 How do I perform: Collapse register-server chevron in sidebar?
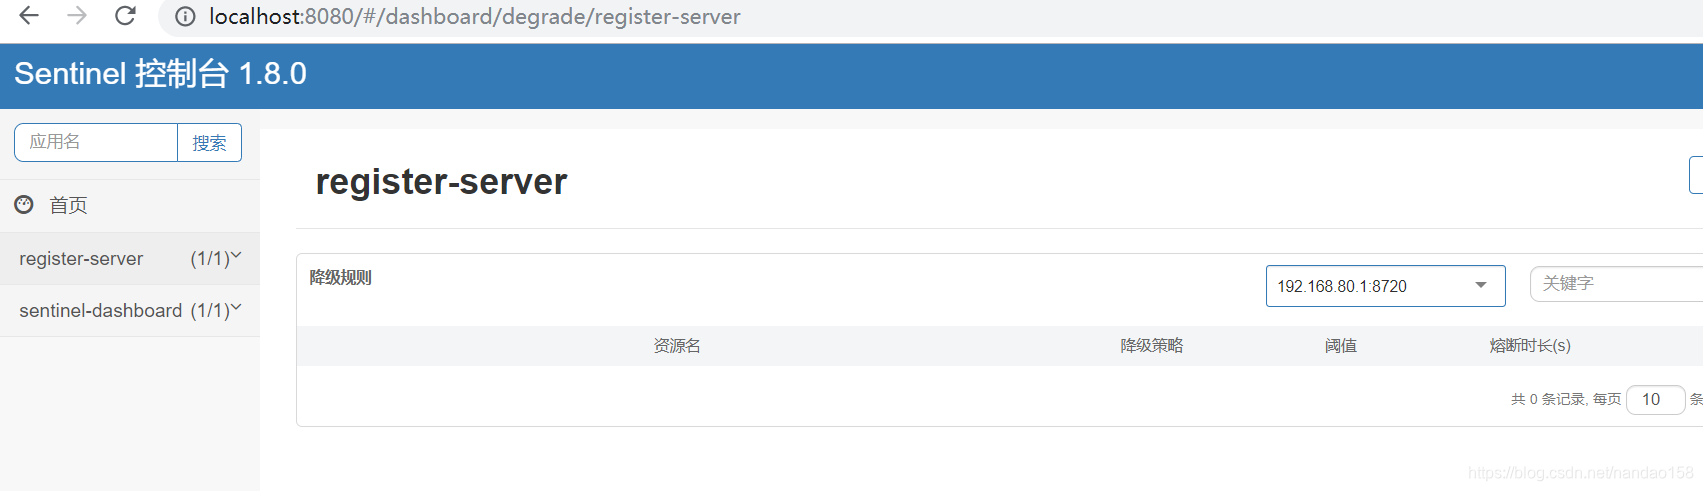coord(236,256)
